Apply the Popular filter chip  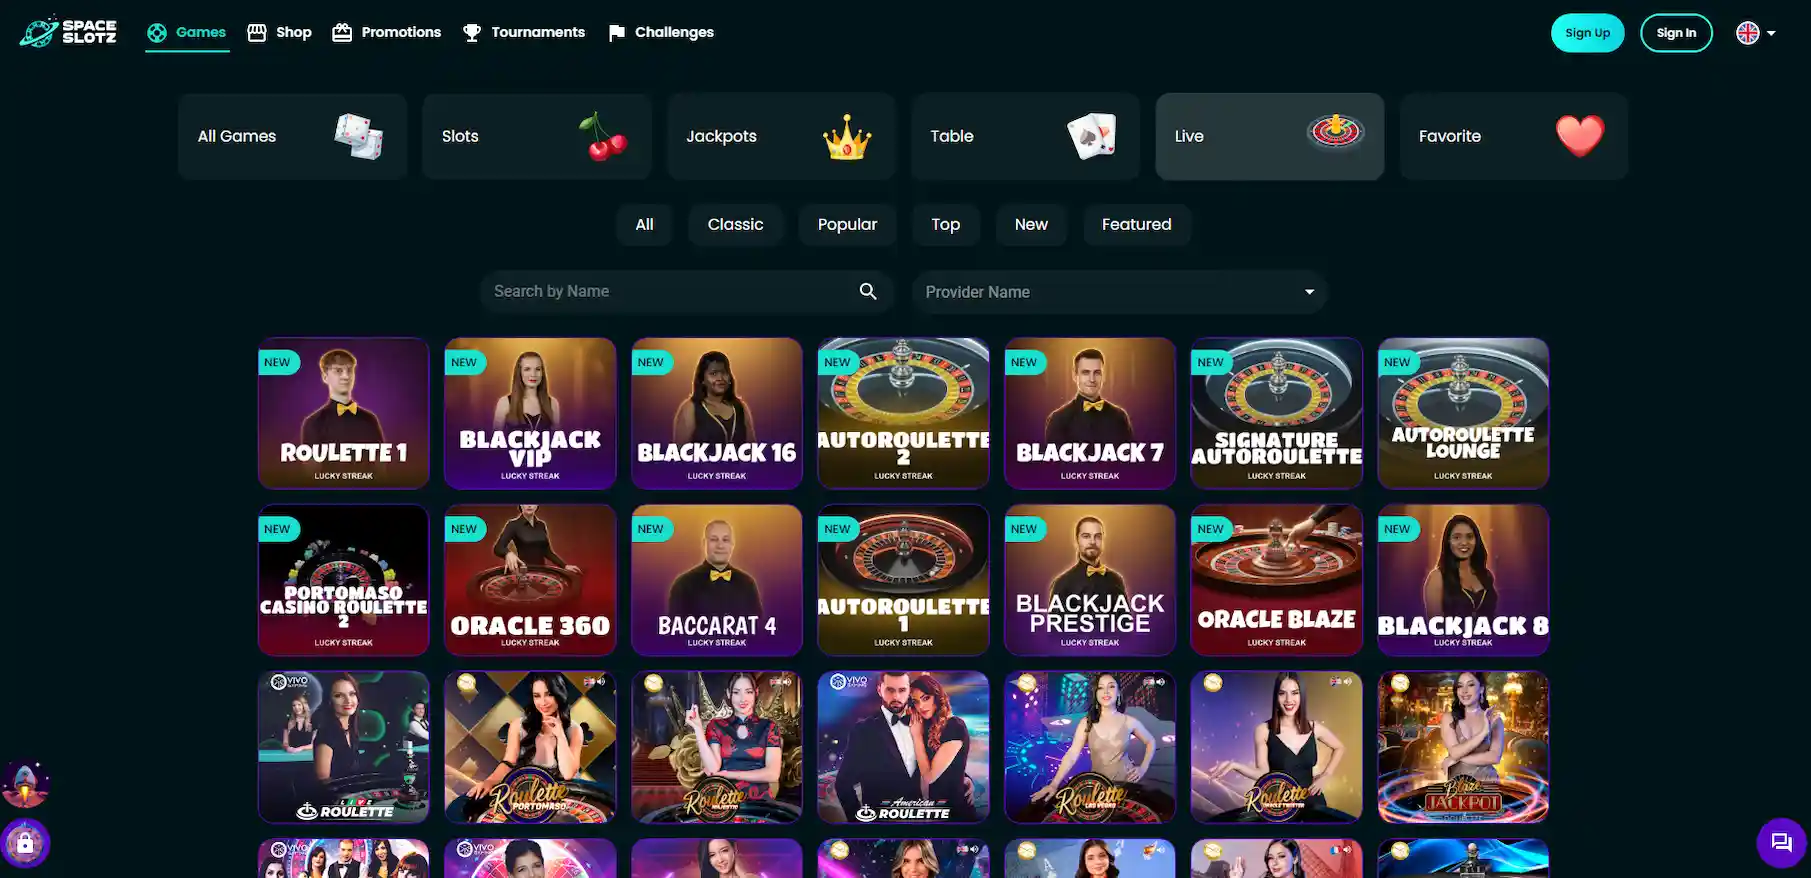click(x=847, y=224)
